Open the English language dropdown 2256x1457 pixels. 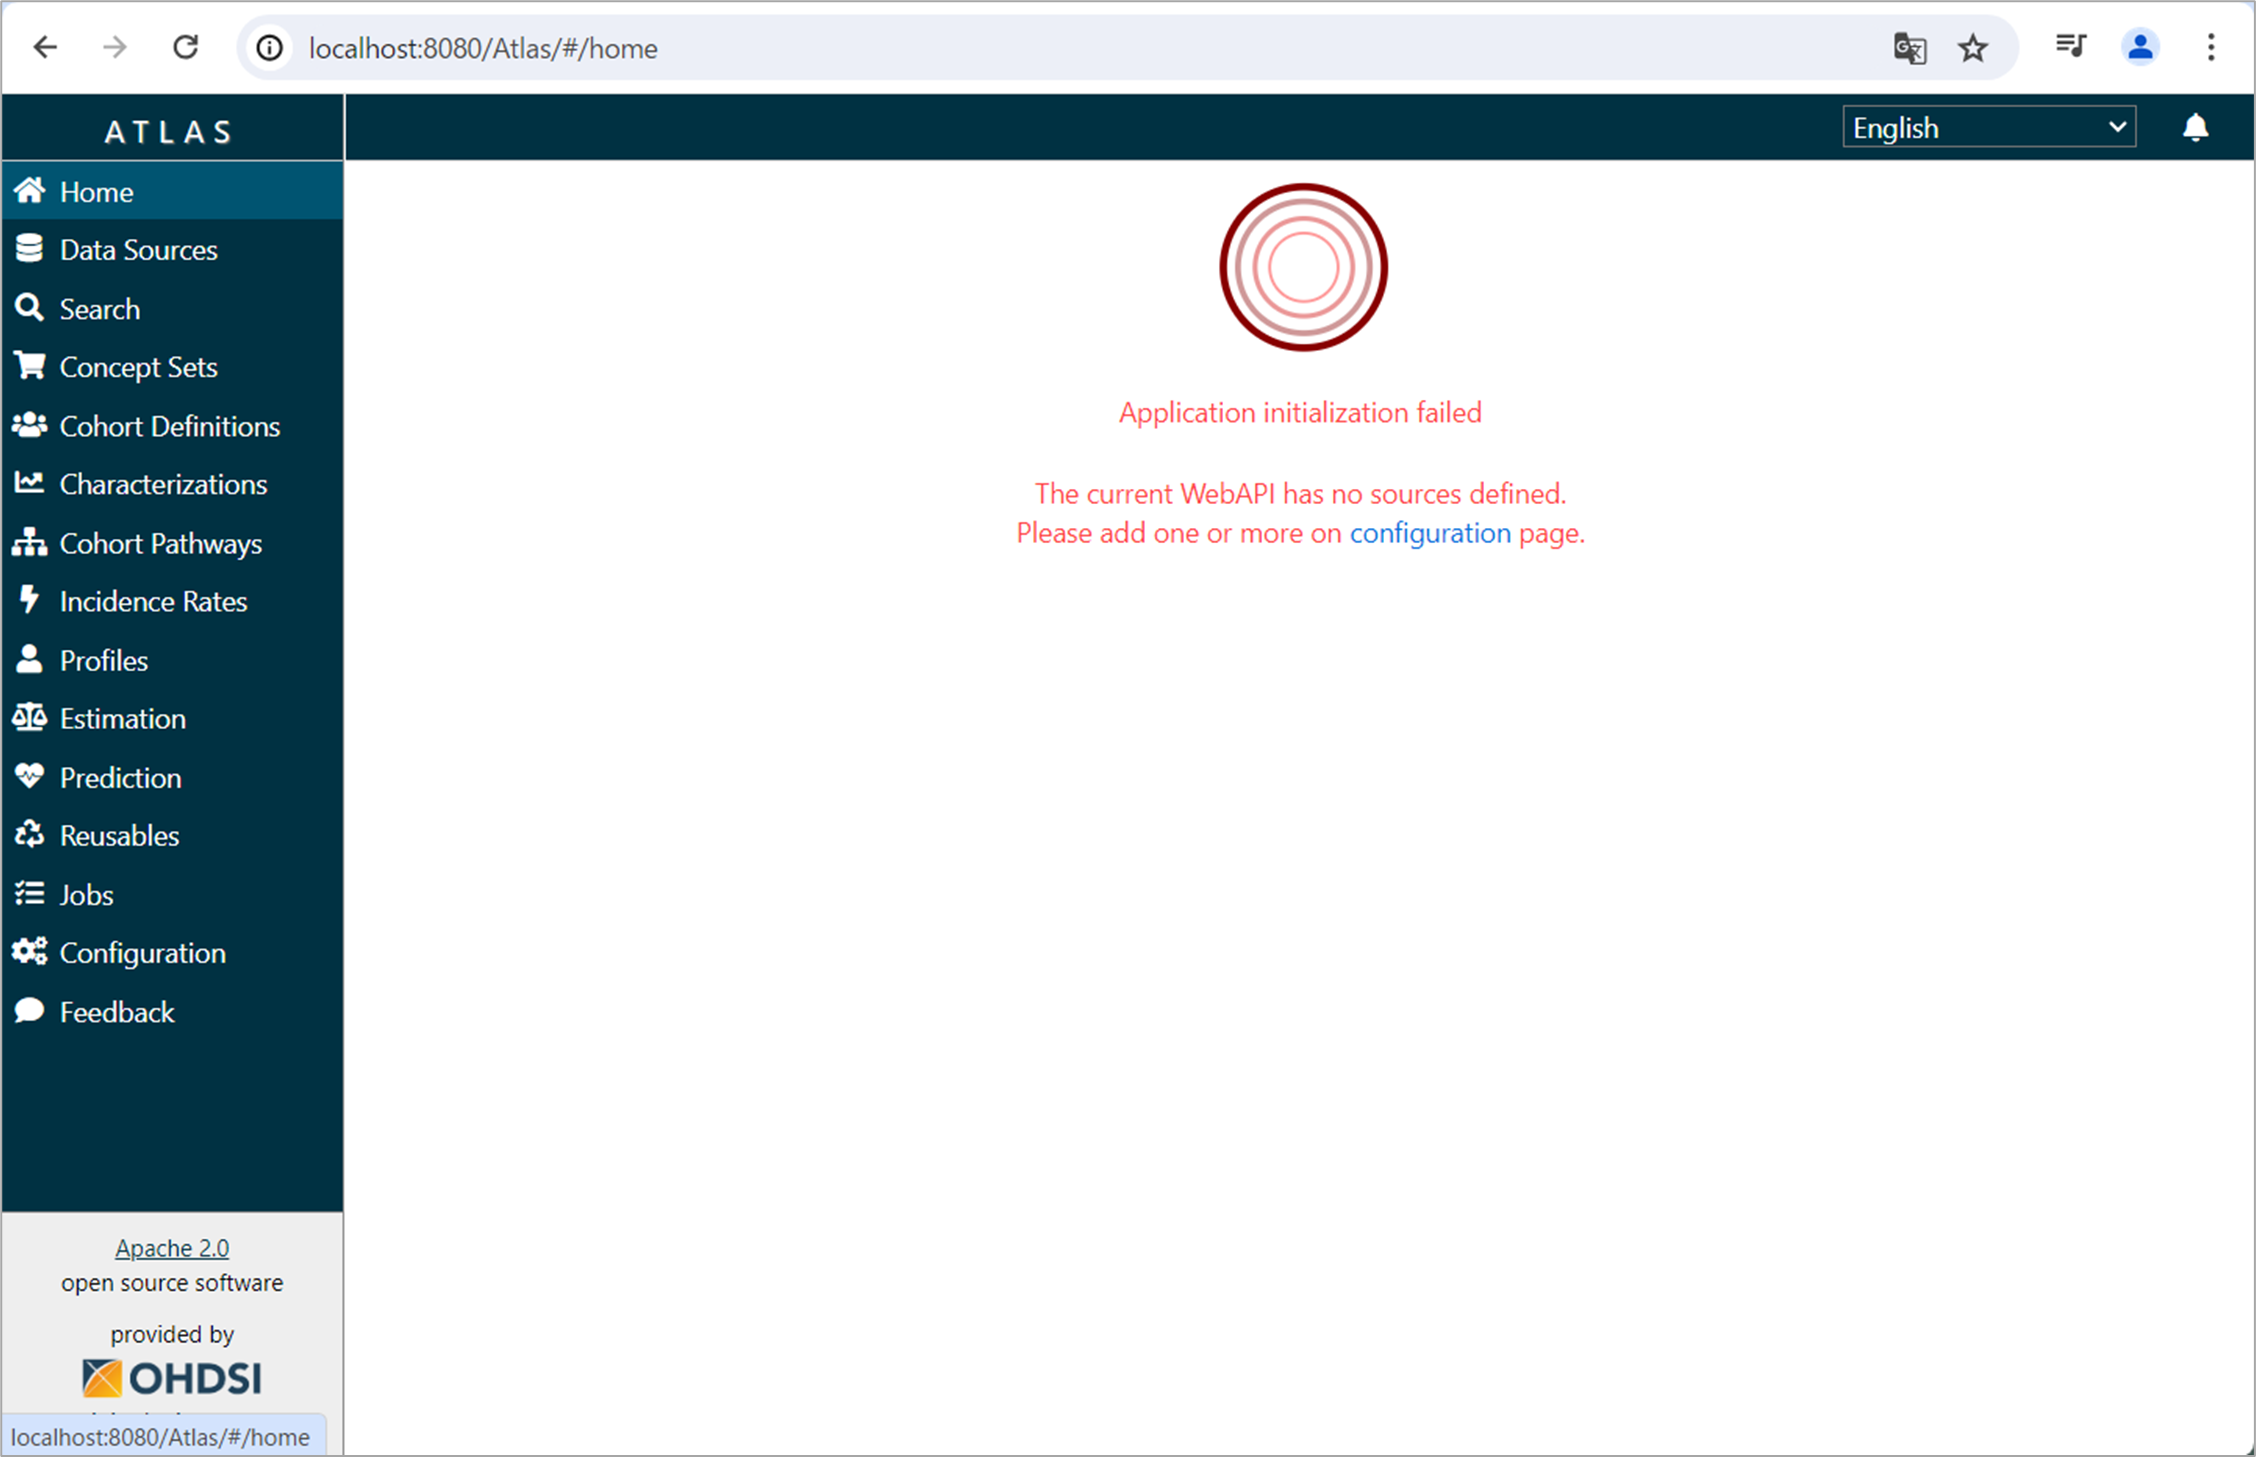pyautogui.click(x=1989, y=127)
